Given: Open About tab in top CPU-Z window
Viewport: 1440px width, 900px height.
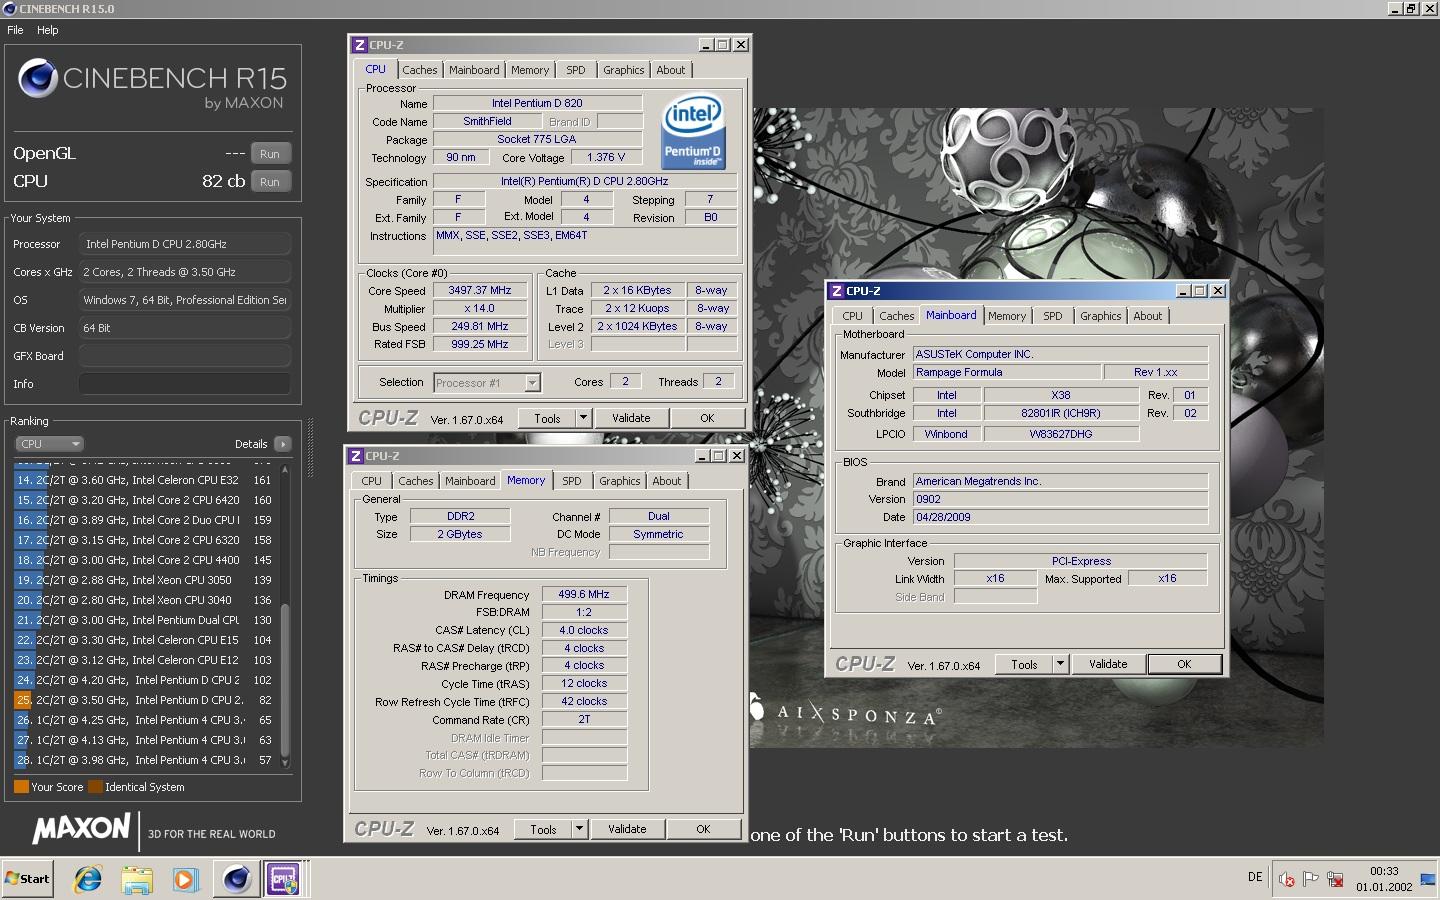Looking at the screenshot, I should coord(671,70).
